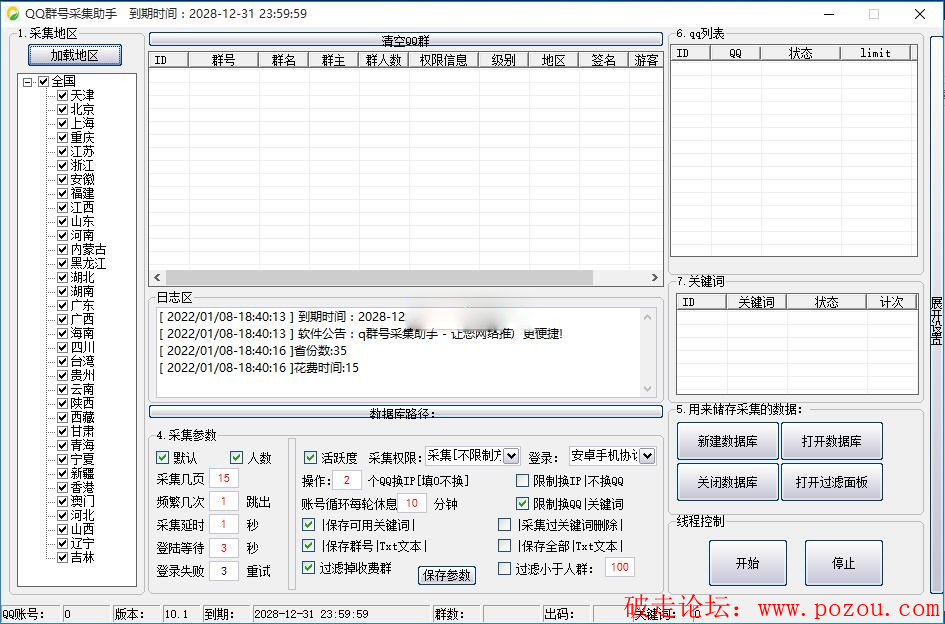The height and width of the screenshot is (624, 945).
Task: Sort by 权限信息 column header
Action: [444, 60]
